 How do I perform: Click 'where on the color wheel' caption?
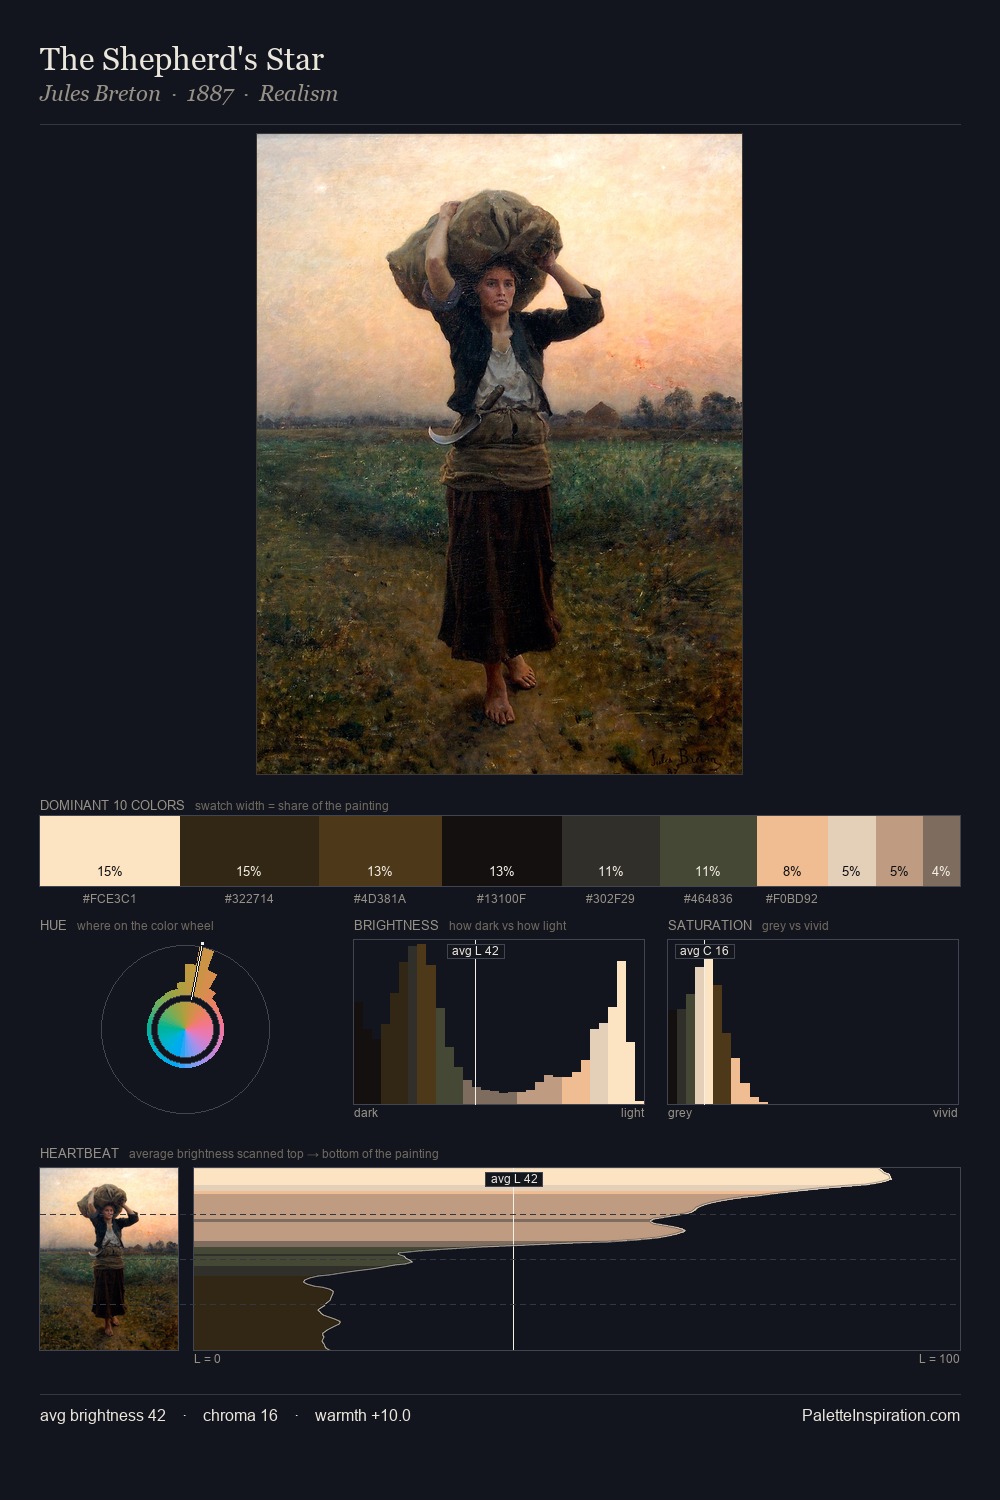pyautogui.click(x=145, y=926)
